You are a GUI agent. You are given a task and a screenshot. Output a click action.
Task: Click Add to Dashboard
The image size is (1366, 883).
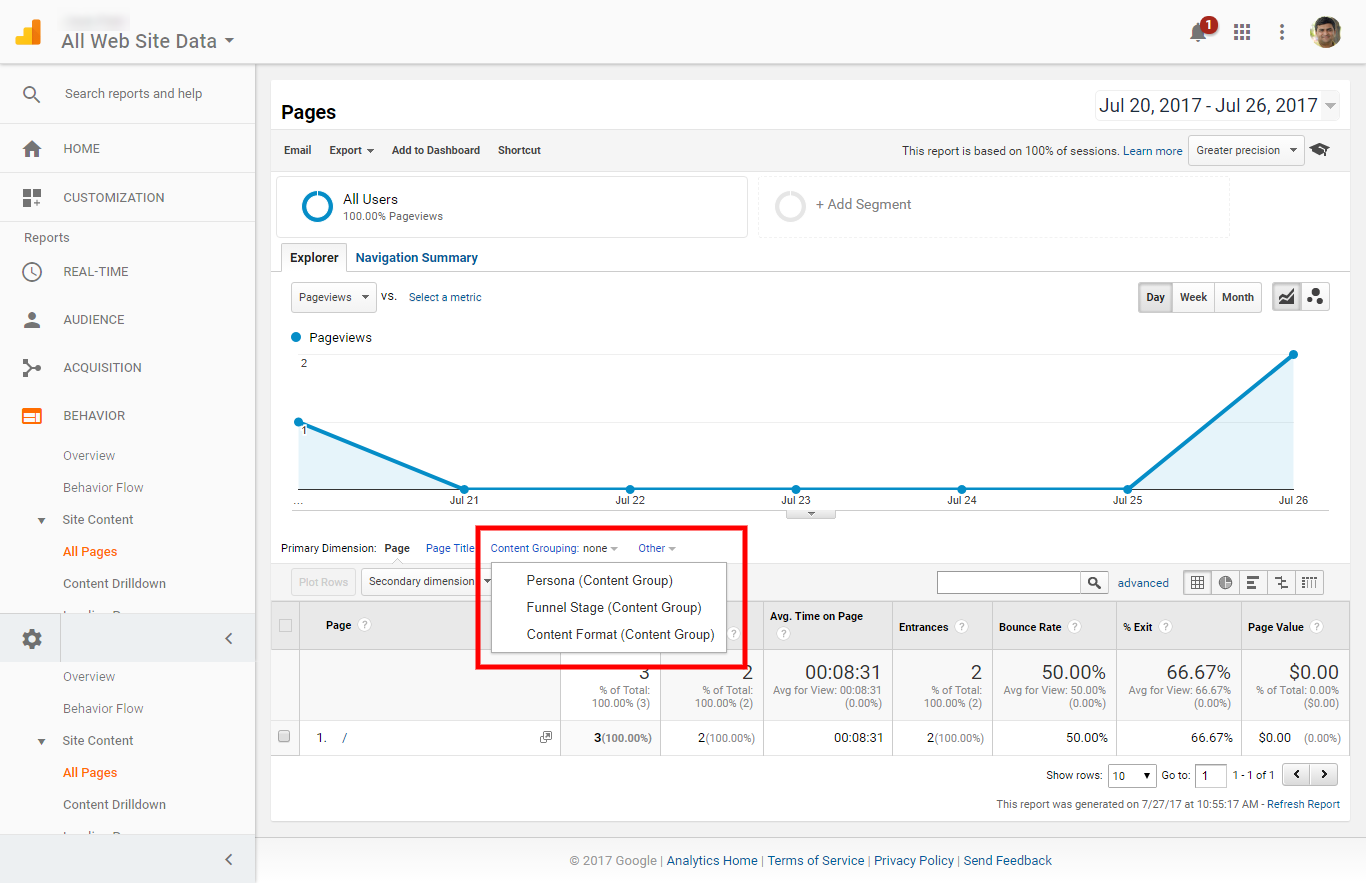click(x=436, y=150)
